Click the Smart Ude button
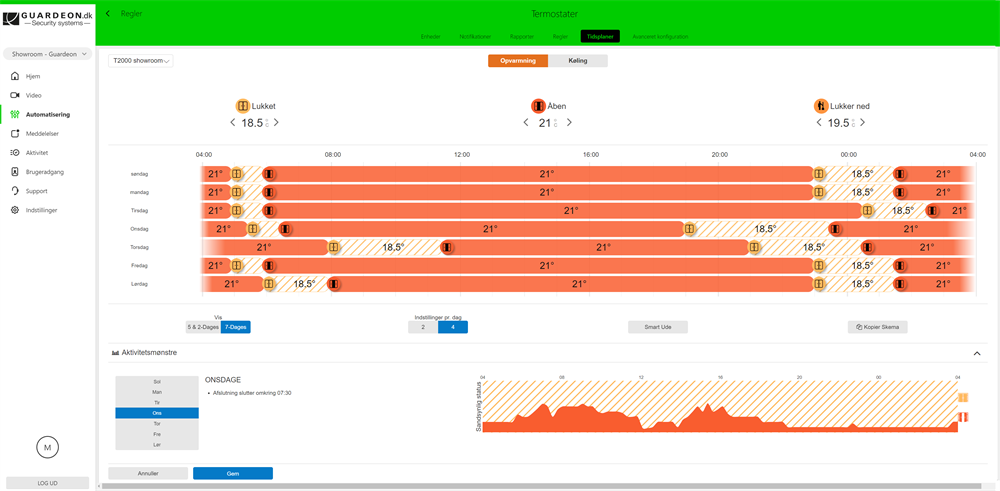Image resolution: width=1000 pixels, height=491 pixels. point(658,327)
